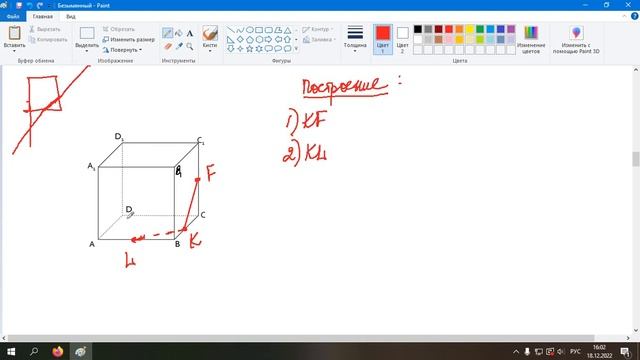Open Paint Help question mark
Screen dimensions: 640x360
pyautogui.click(x=635, y=16)
